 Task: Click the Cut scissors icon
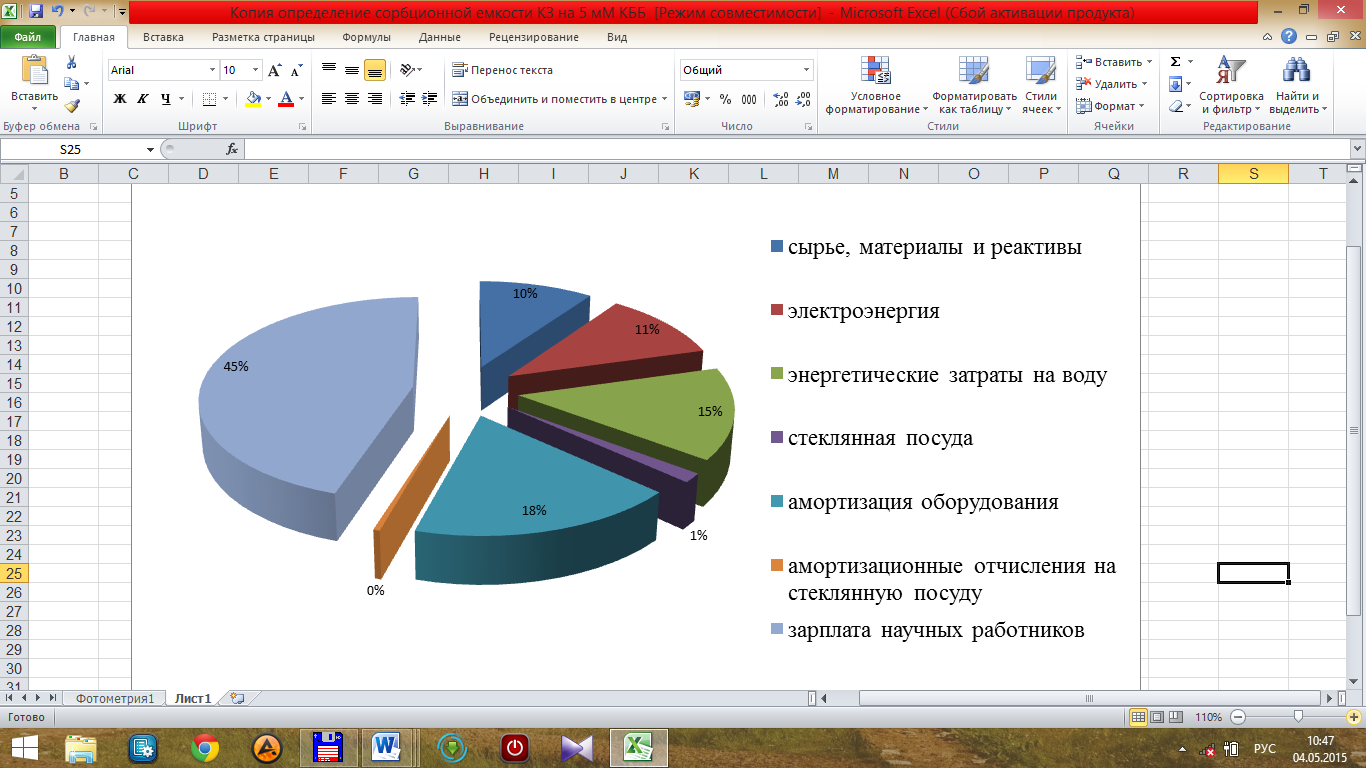point(71,62)
